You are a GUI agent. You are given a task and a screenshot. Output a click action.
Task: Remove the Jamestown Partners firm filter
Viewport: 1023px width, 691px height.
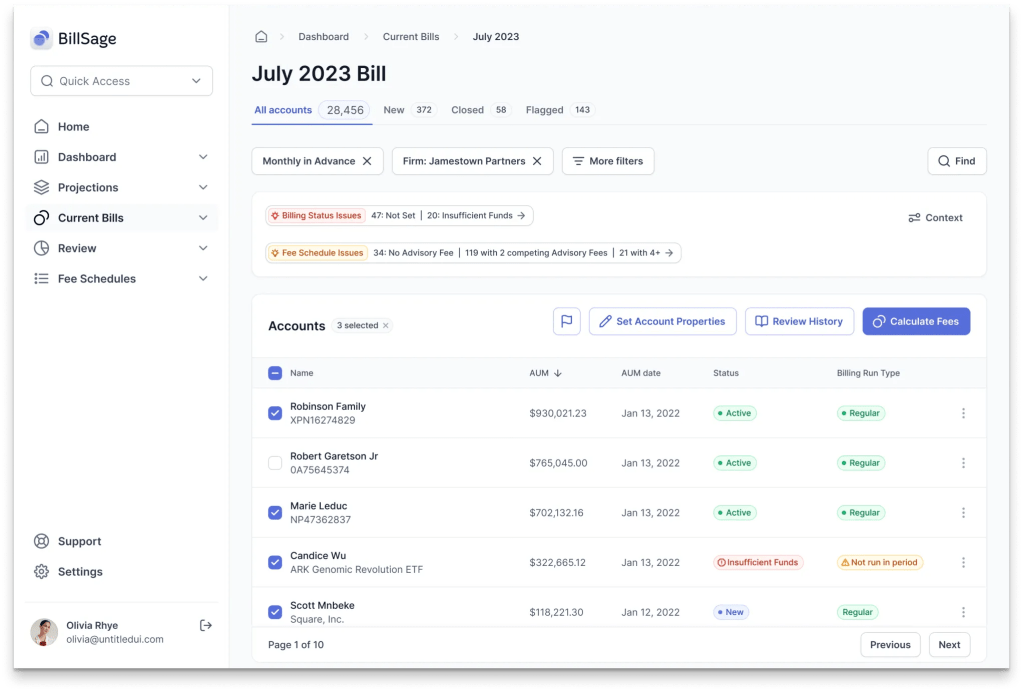click(x=537, y=161)
